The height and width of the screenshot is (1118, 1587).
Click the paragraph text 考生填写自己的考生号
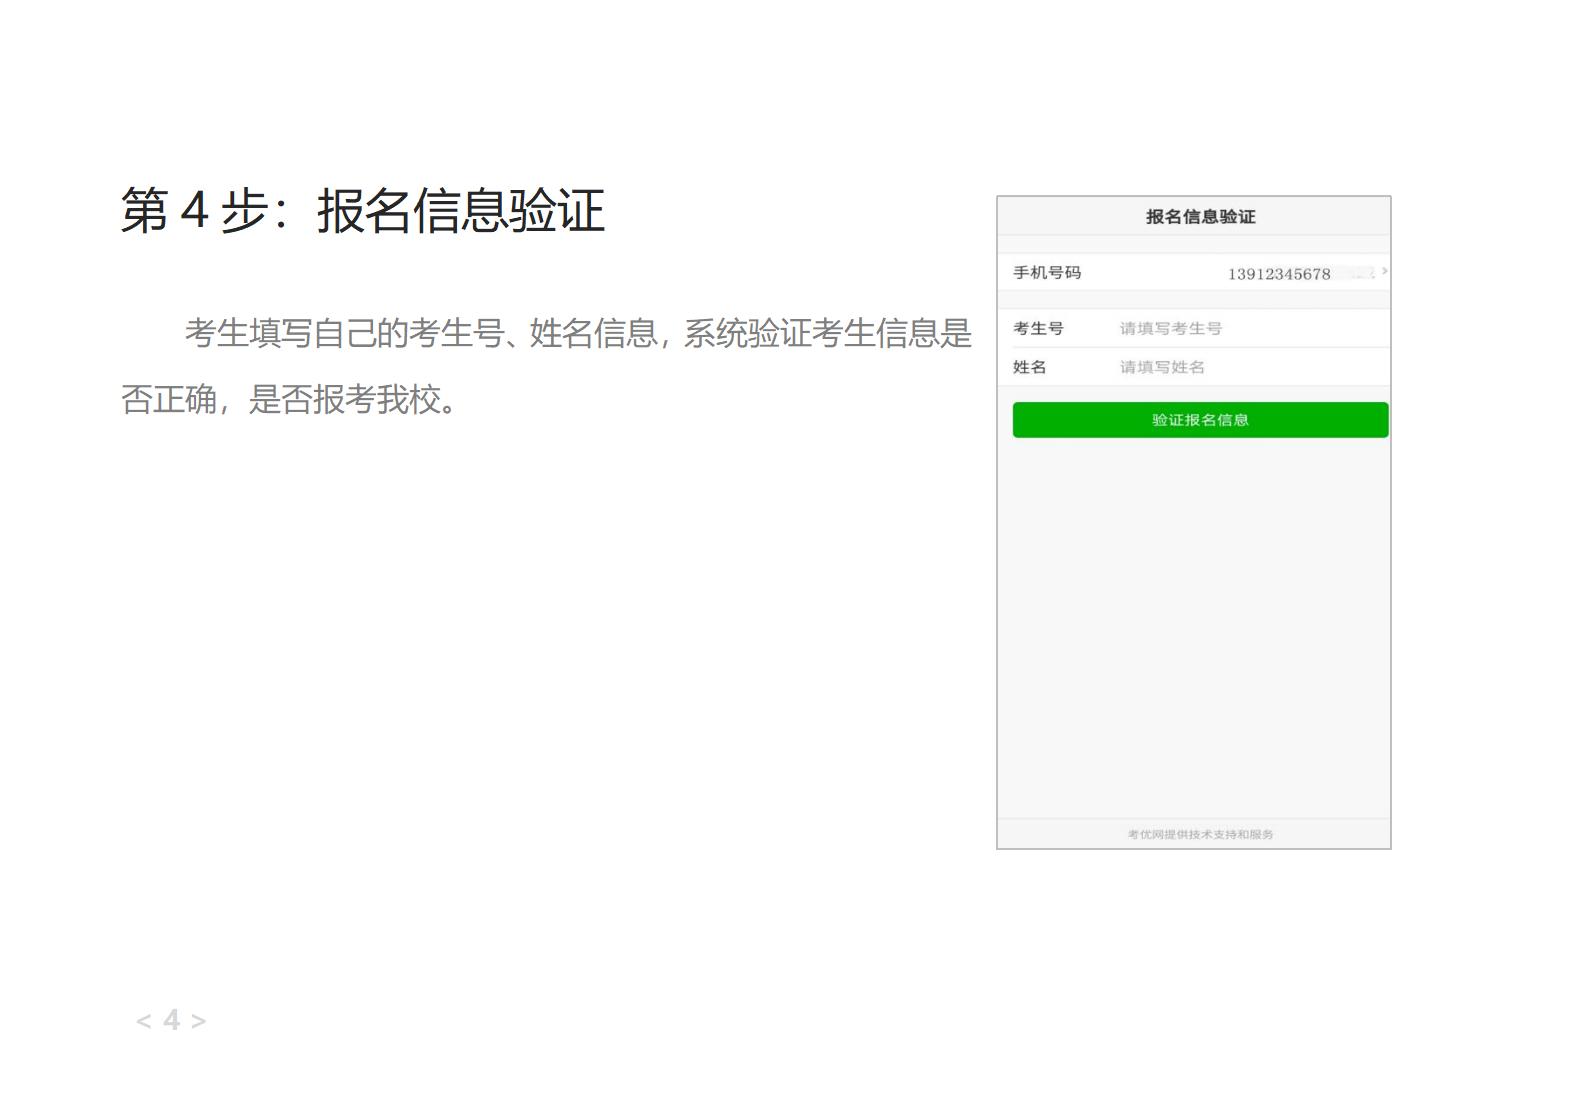tap(344, 333)
